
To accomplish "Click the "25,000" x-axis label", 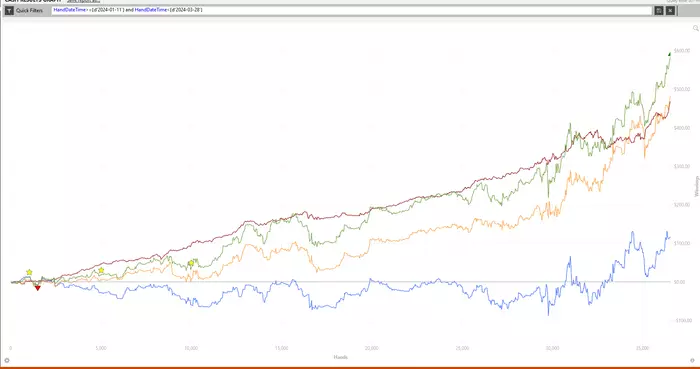I will point(462,348).
